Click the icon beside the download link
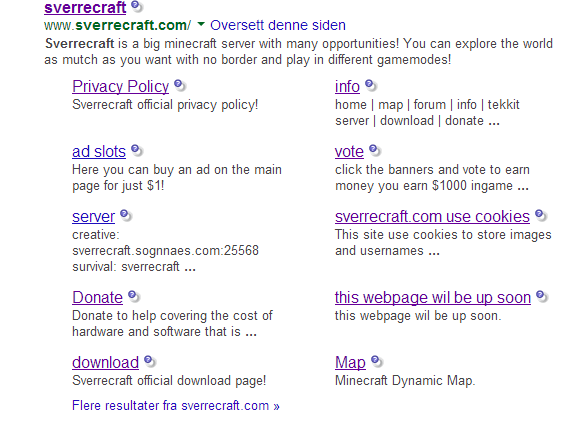 click(150, 361)
